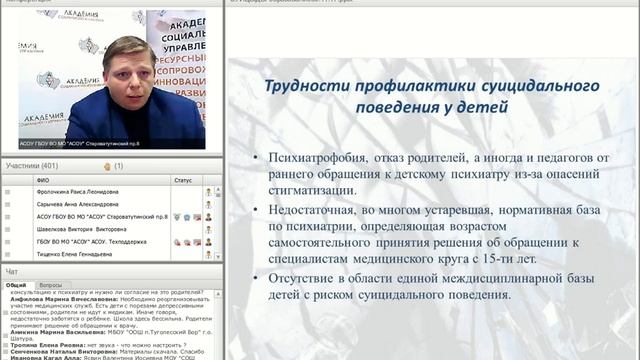Click presenter icon in Староватутинский пр.8 row
Image resolution: width=640 pixels, height=360 pixels.
(209, 217)
